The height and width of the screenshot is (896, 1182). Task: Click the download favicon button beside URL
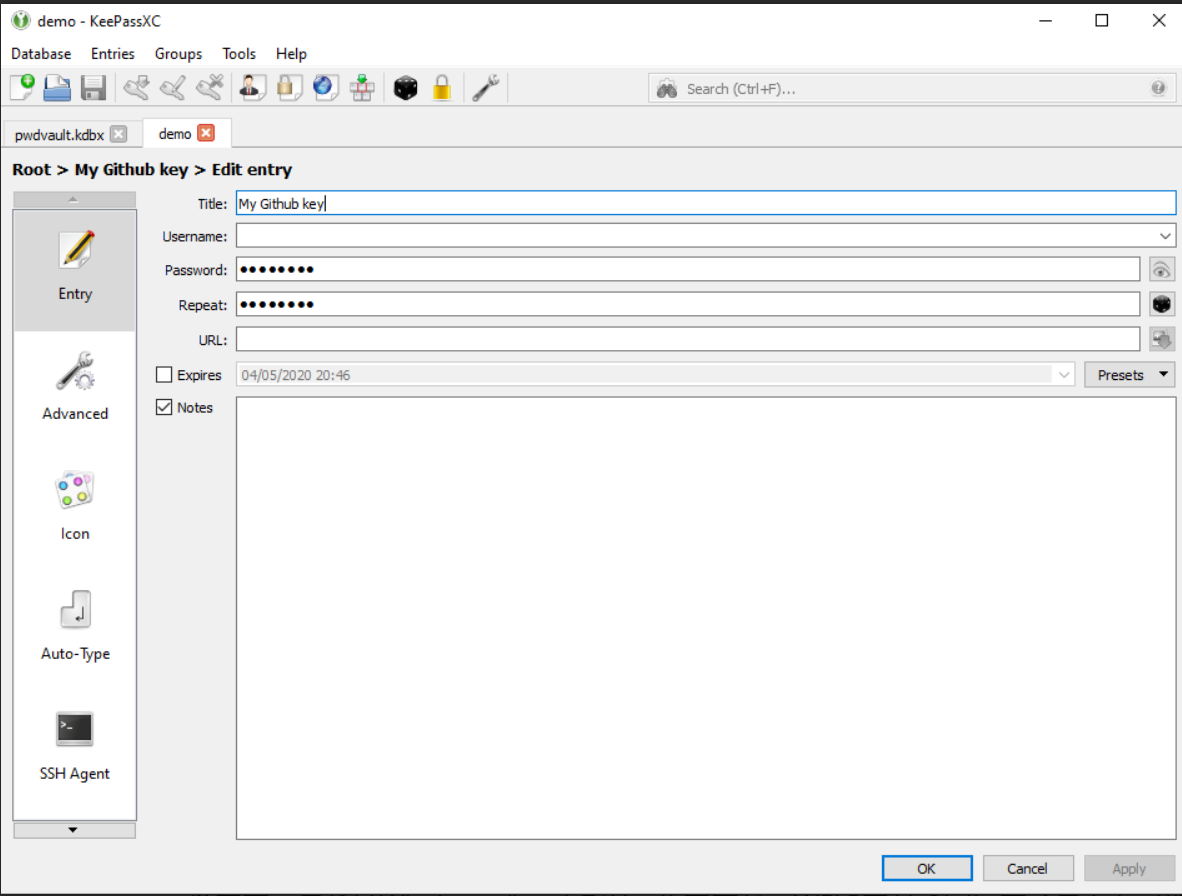(1162, 339)
